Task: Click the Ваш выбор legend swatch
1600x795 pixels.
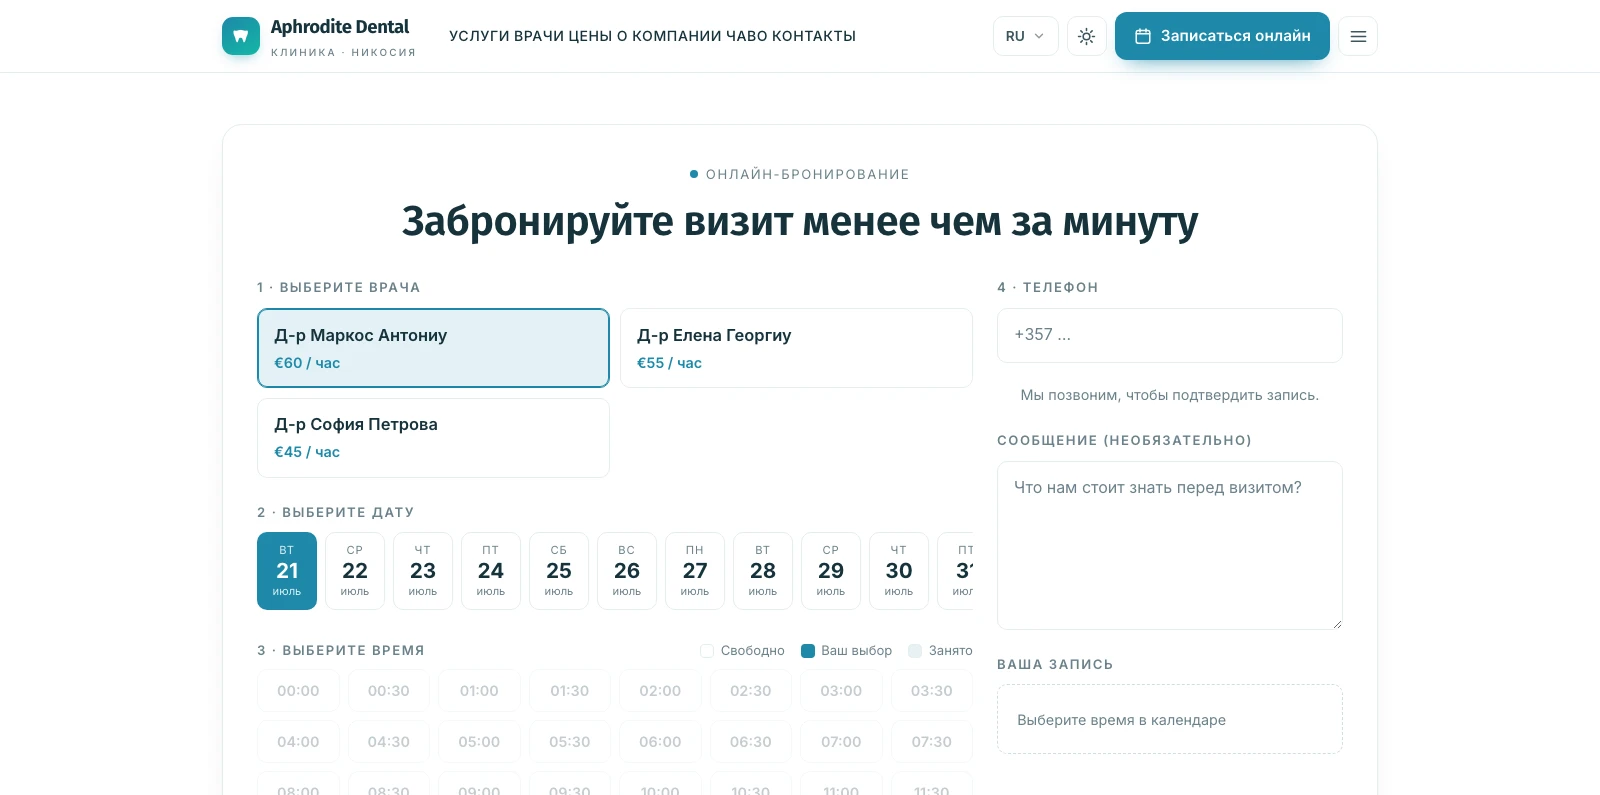Action: coord(808,651)
